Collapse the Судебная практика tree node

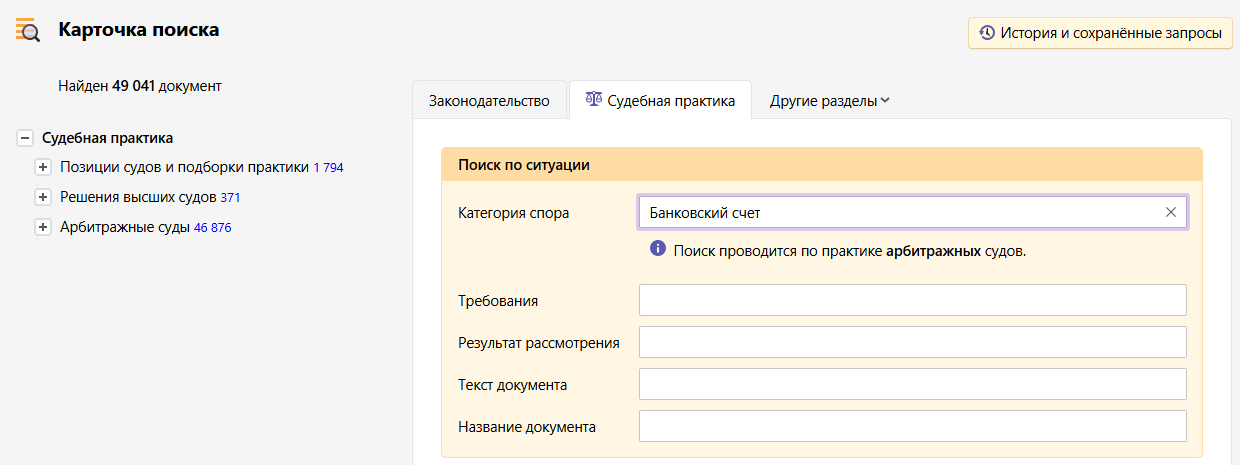(x=25, y=138)
